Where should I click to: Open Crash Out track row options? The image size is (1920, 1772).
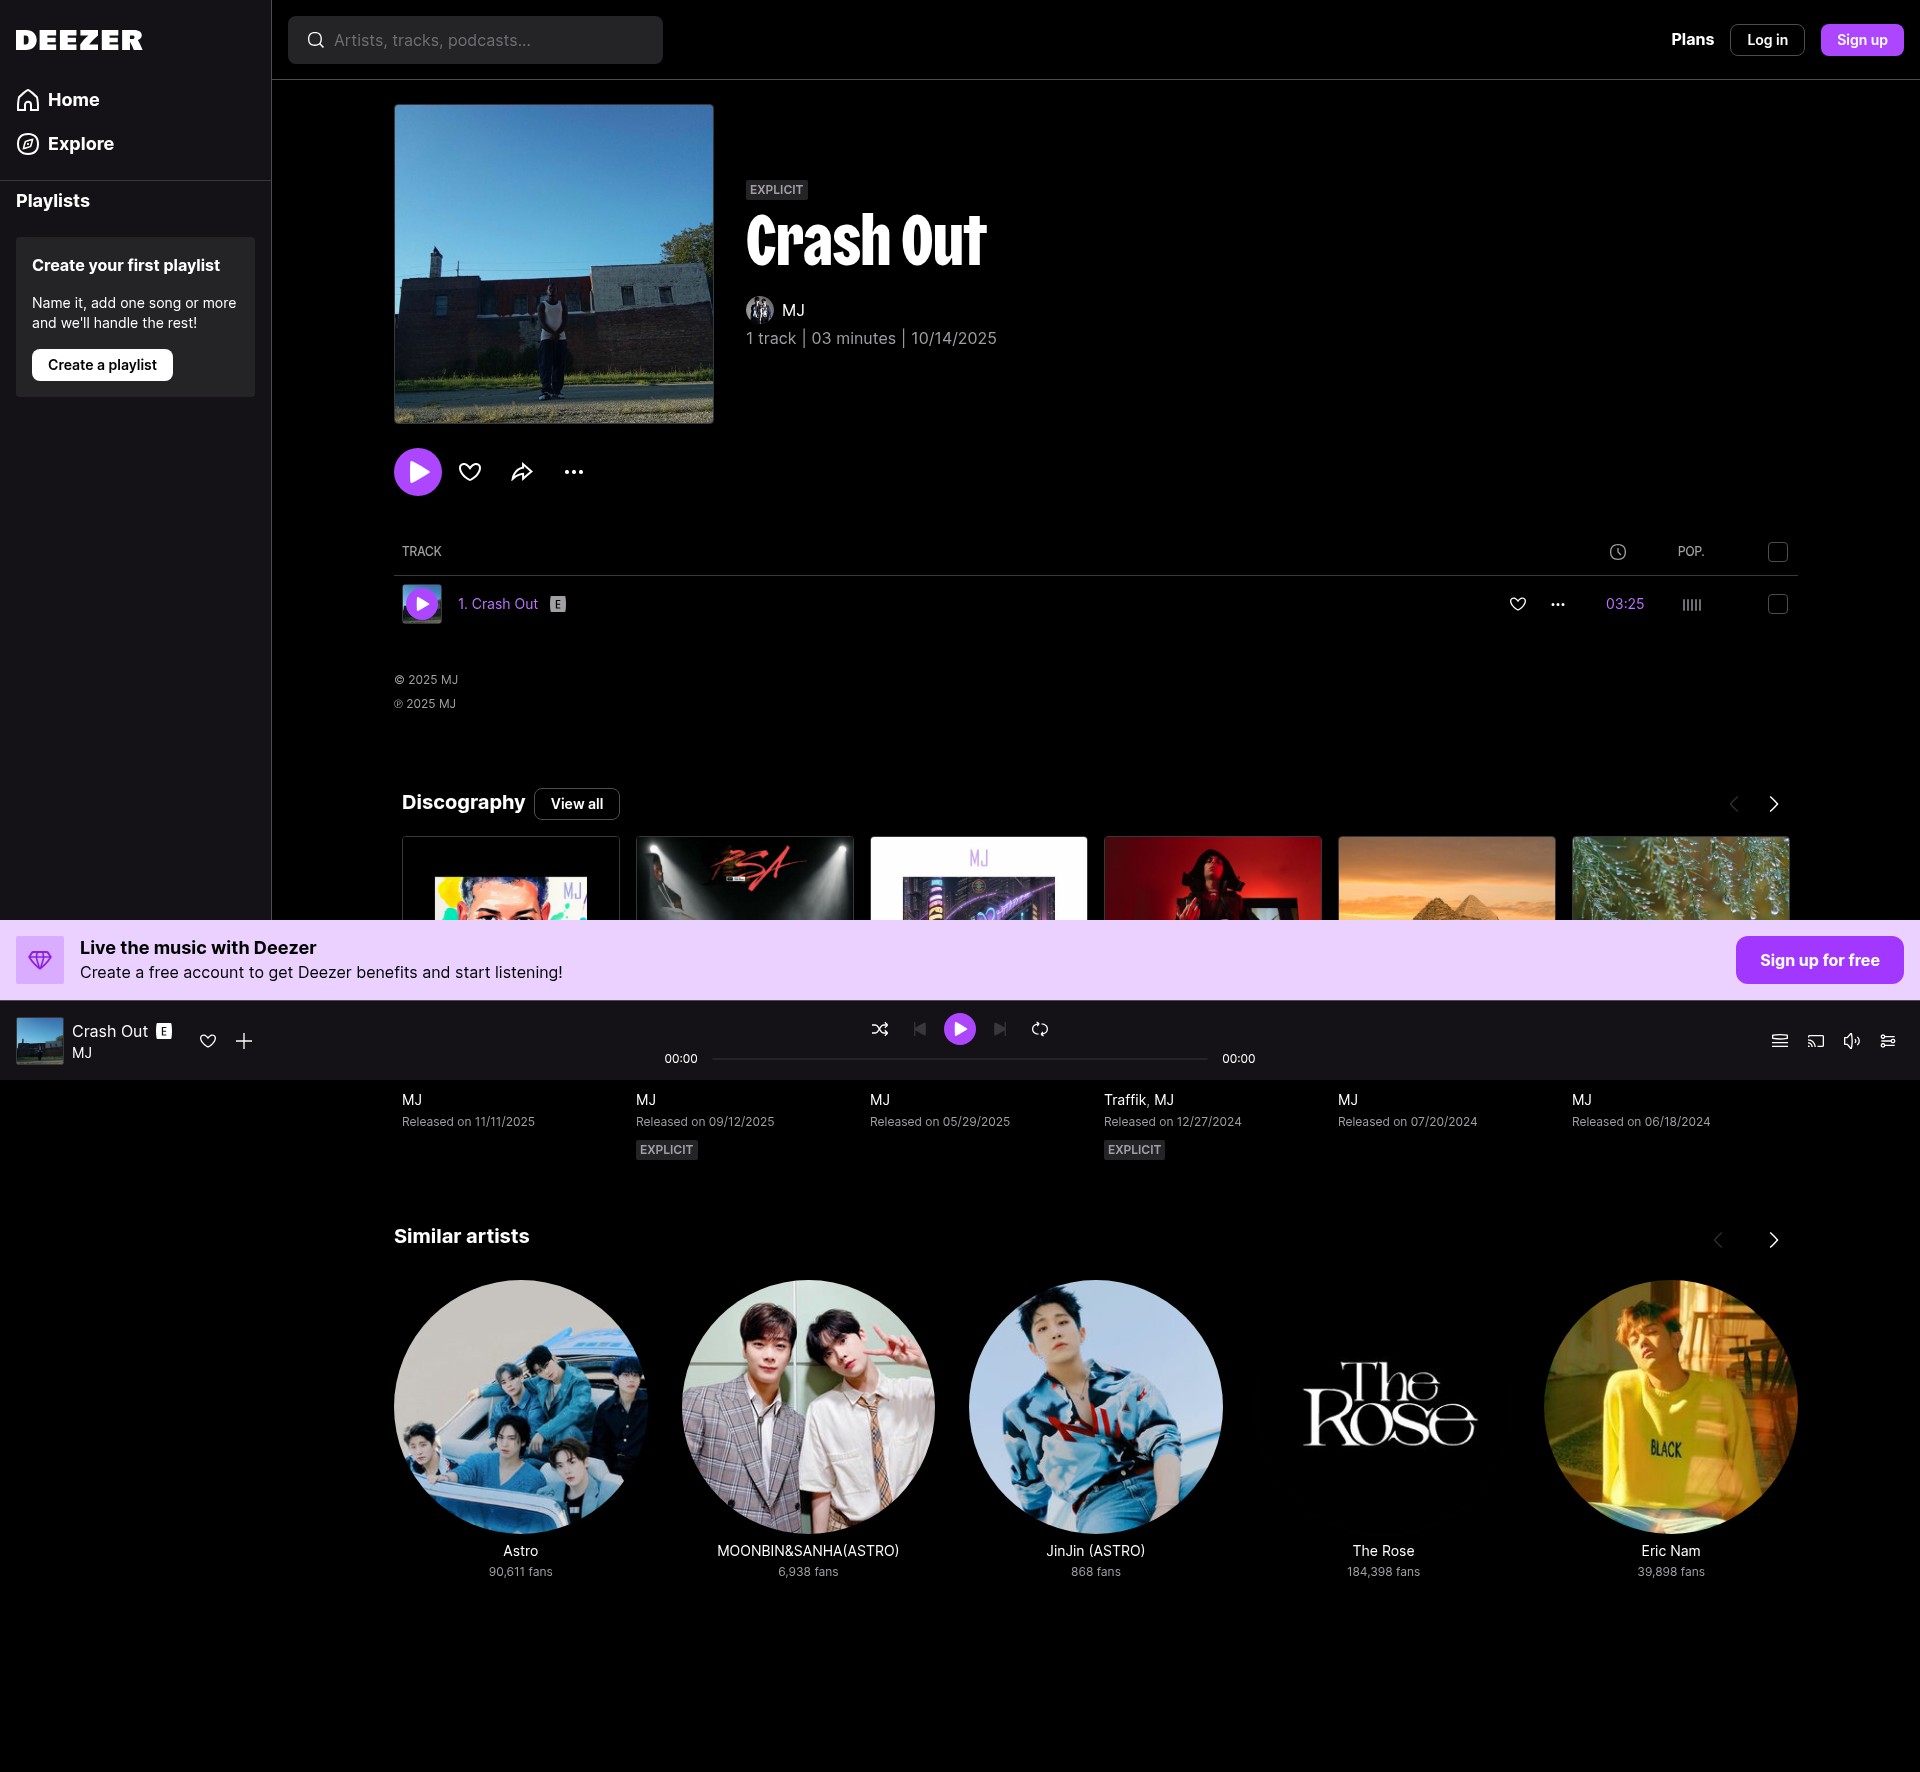[x=1558, y=604]
